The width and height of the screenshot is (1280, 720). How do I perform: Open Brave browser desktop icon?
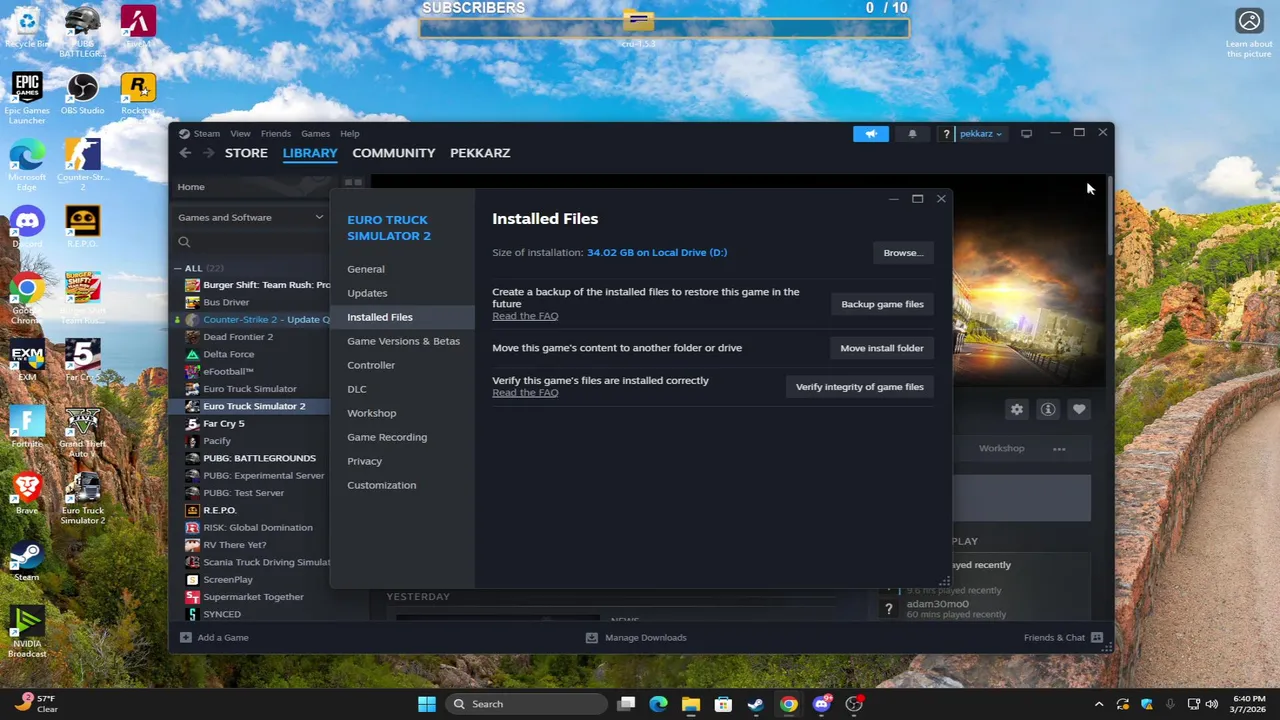[x=27, y=493]
